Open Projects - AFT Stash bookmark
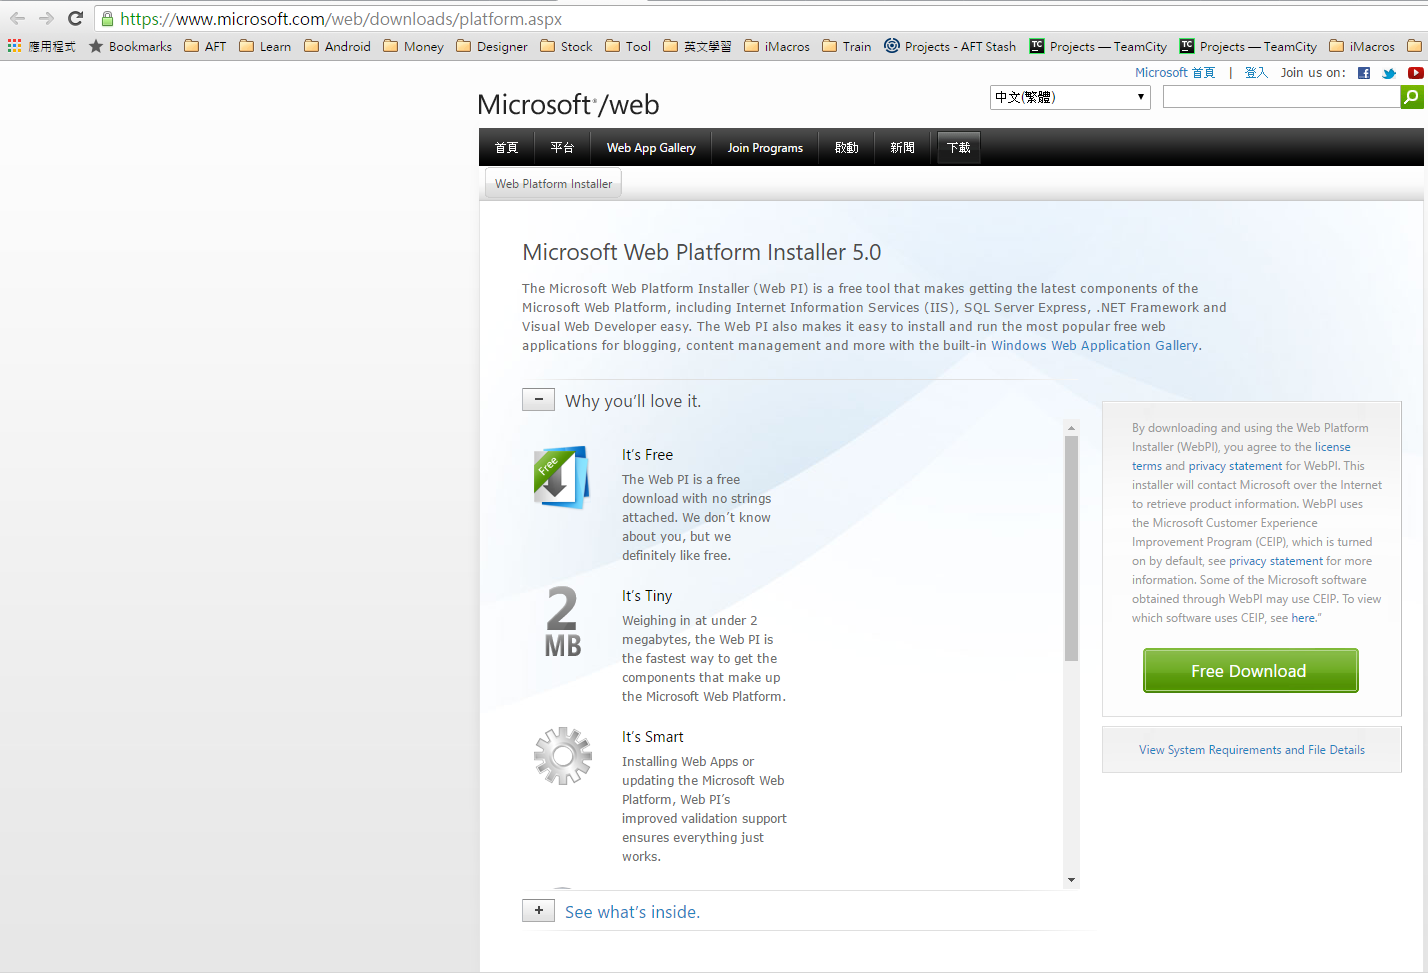The image size is (1428, 973). click(950, 46)
